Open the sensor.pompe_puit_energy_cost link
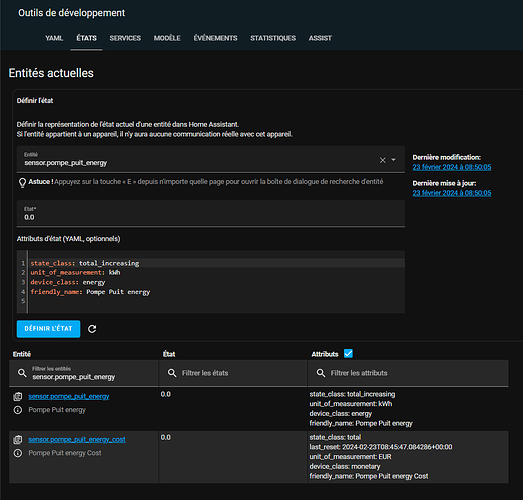Image resolution: width=523 pixels, height=500 pixels. (x=77, y=440)
